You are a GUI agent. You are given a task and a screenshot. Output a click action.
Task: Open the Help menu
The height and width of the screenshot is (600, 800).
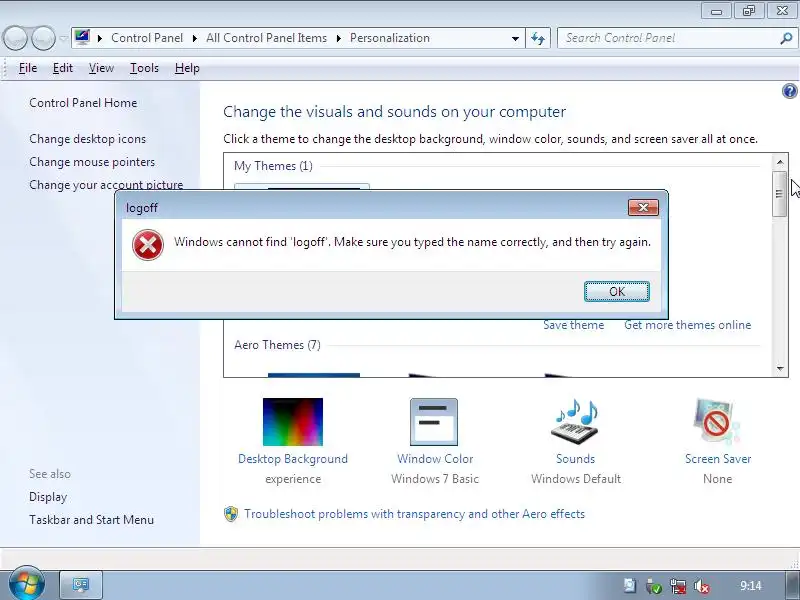(187, 68)
